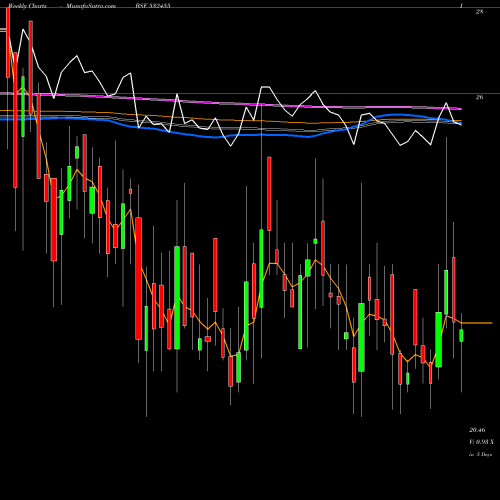This screenshot has height=500, width=500.
Task: Click the "in 5 Days" text
Action: tap(480, 454)
